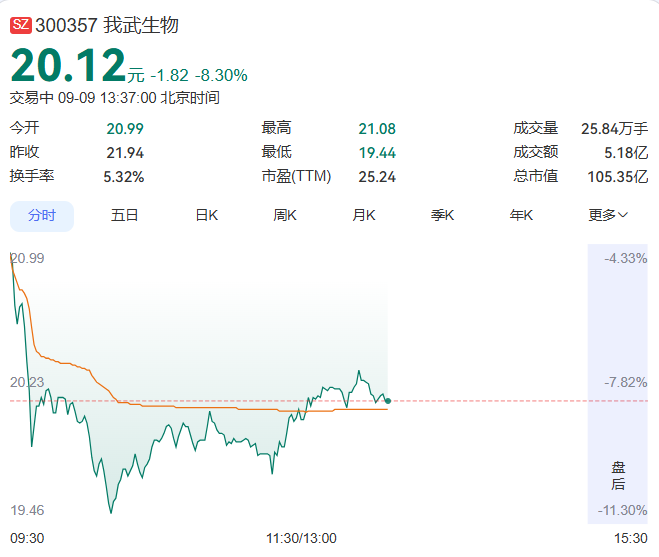This screenshot has height=557, width=659.
Task: Select the 季K quarterly chart tab
Action: 443,216
